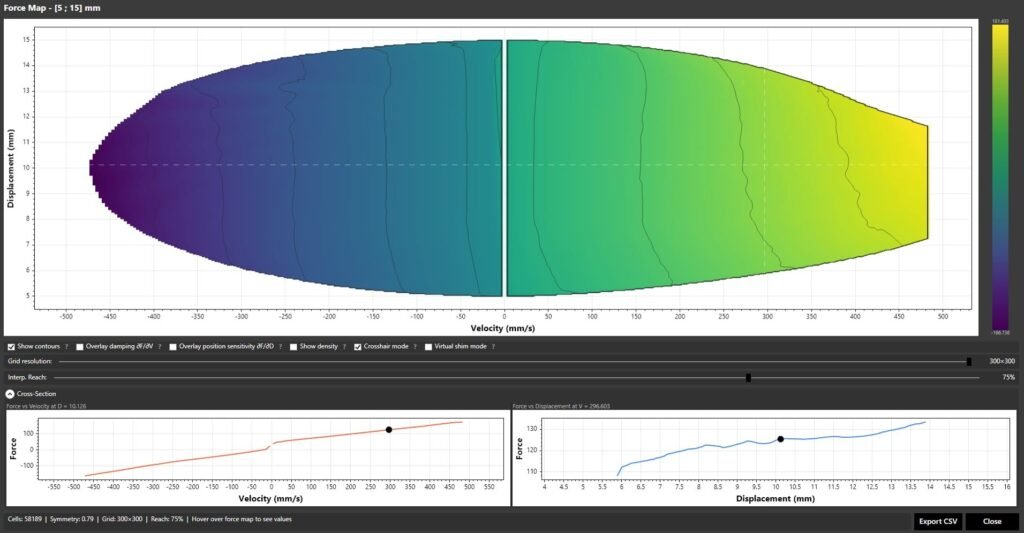Click the black marker on Force vs Velocity curve
Viewport: 1024px width, 533px height.
(389, 430)
